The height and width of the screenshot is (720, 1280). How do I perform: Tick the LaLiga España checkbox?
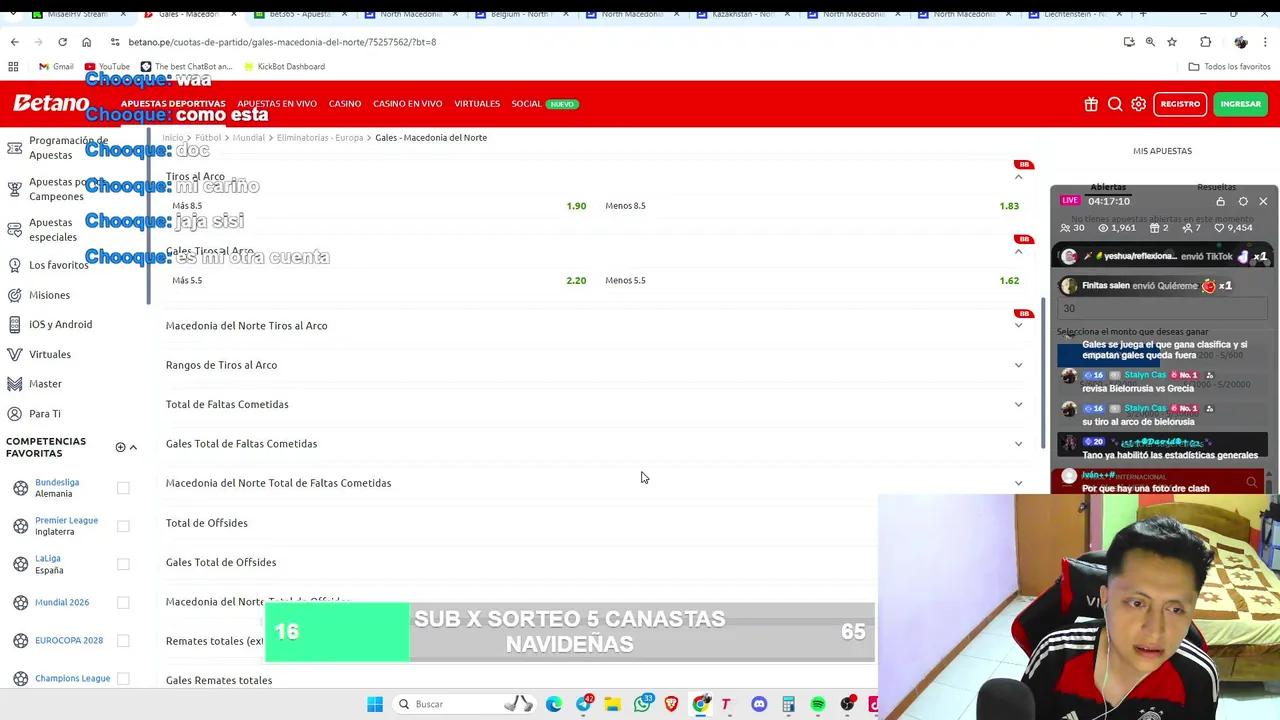click(x=123, y=564)
